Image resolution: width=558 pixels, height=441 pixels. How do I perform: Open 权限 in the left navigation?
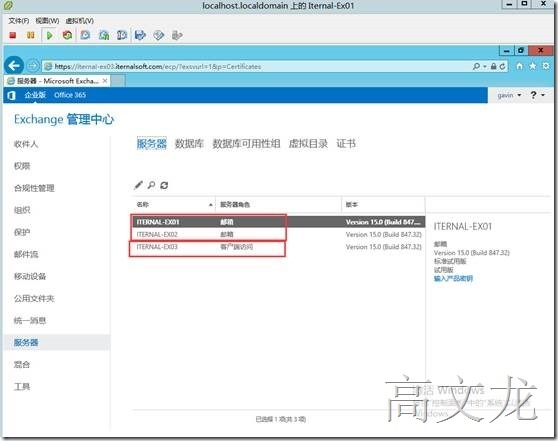coord(22,166)
